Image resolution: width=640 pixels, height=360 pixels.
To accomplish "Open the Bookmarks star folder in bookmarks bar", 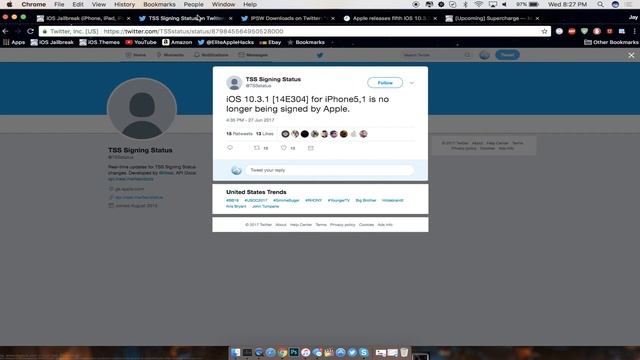I will 306,42.
